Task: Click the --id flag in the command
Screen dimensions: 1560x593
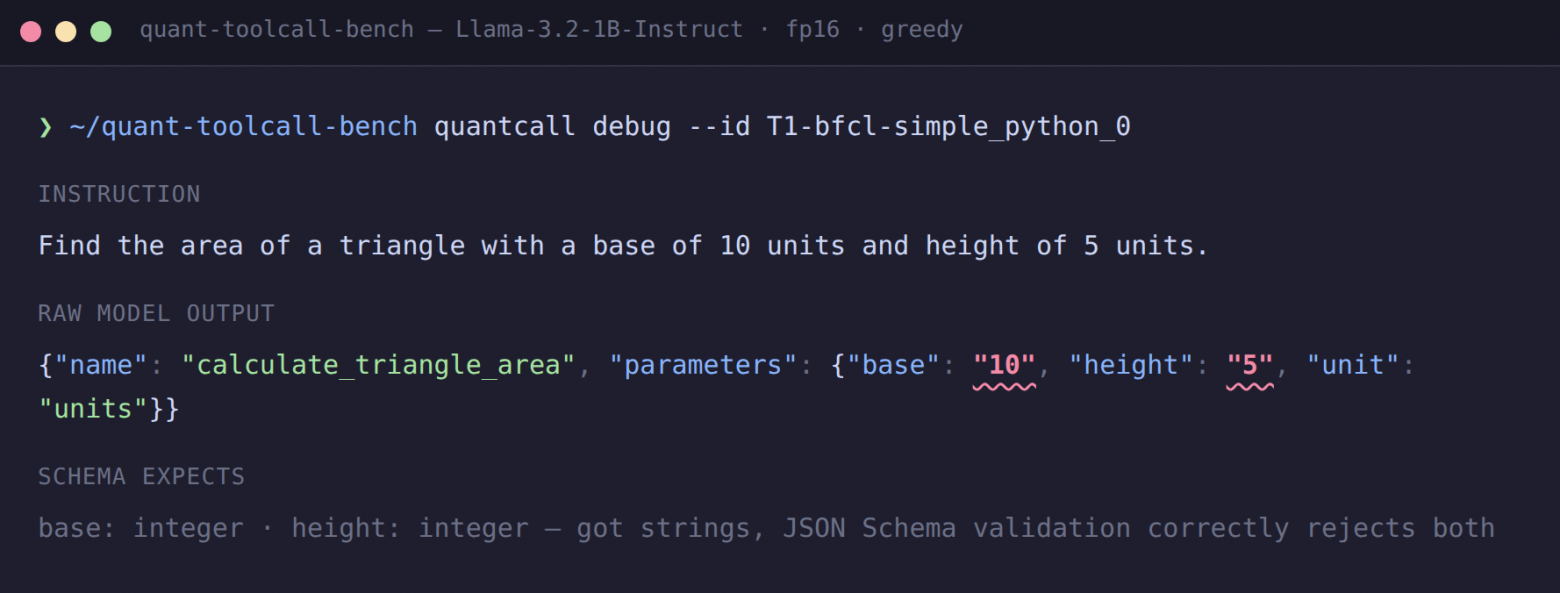Action: tap(719, 128)
